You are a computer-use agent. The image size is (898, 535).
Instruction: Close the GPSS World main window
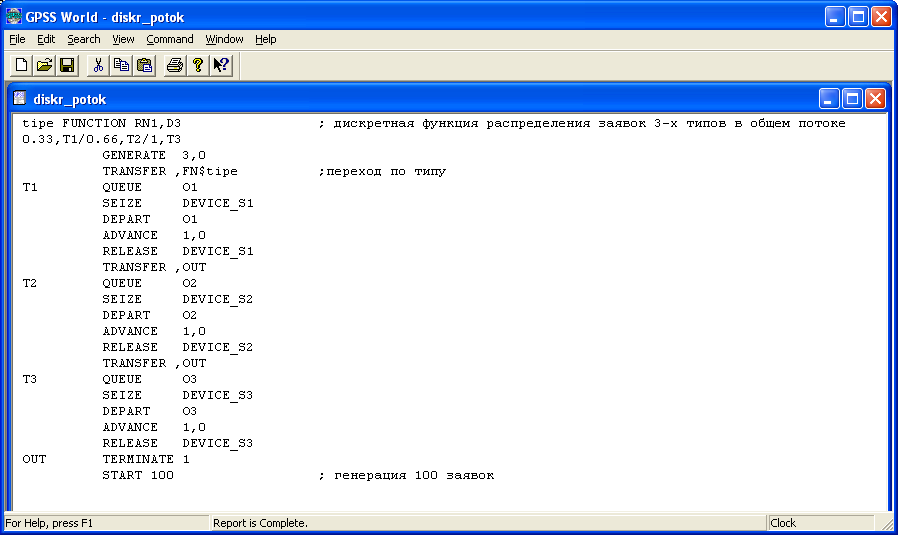pos(881,17)
